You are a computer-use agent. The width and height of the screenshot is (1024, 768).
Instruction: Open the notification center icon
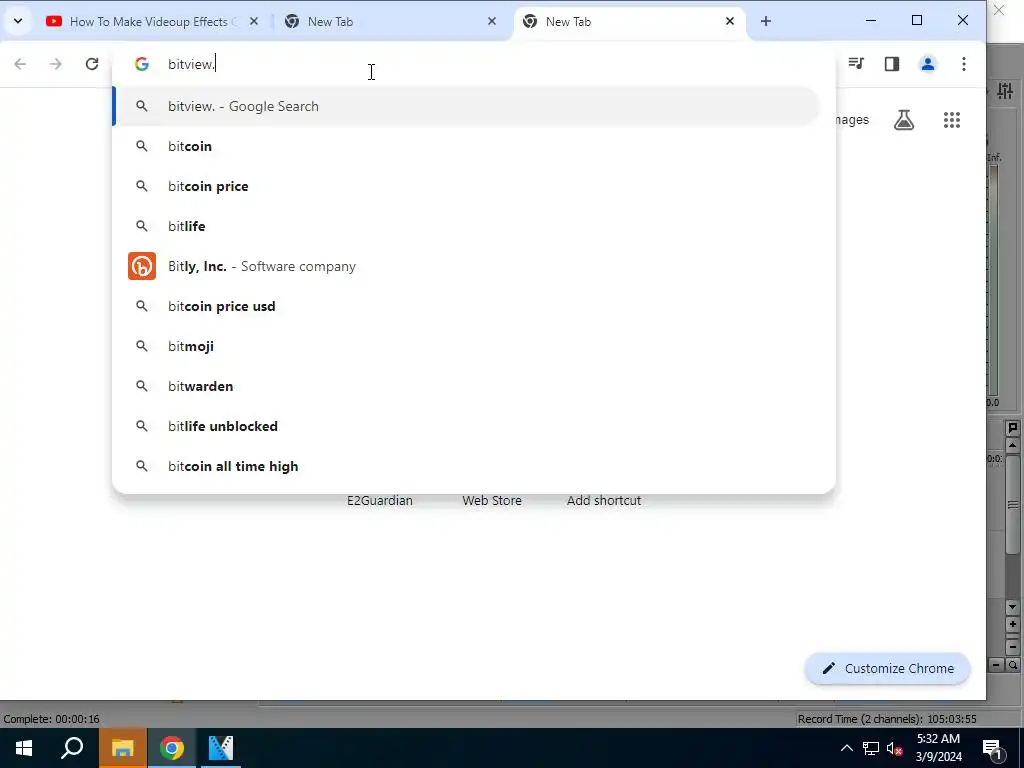point(993,748)
